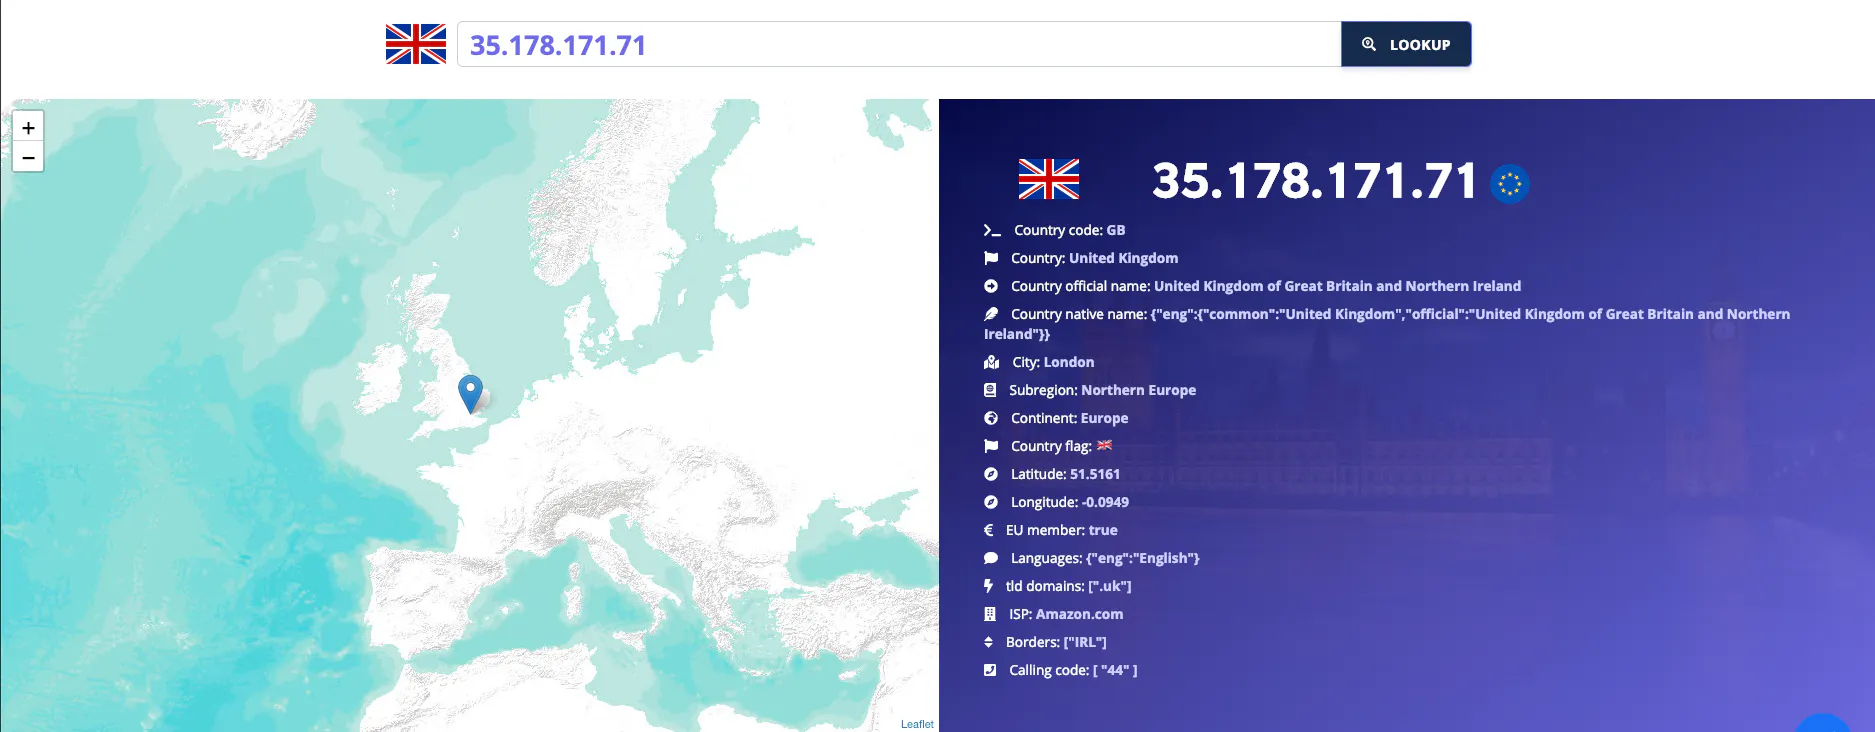Focus the IP address search field
1875x732 pixels.
tap(899, 44)
